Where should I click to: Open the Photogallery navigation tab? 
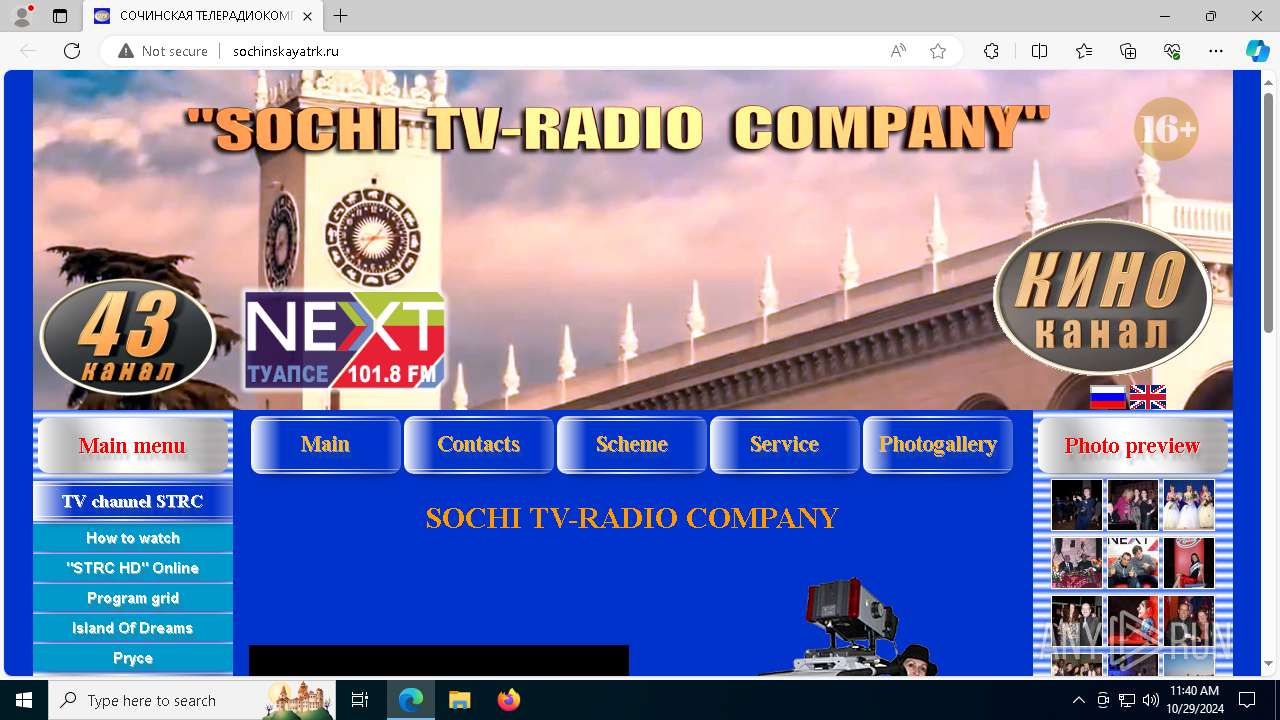click(x=937, y=445)
